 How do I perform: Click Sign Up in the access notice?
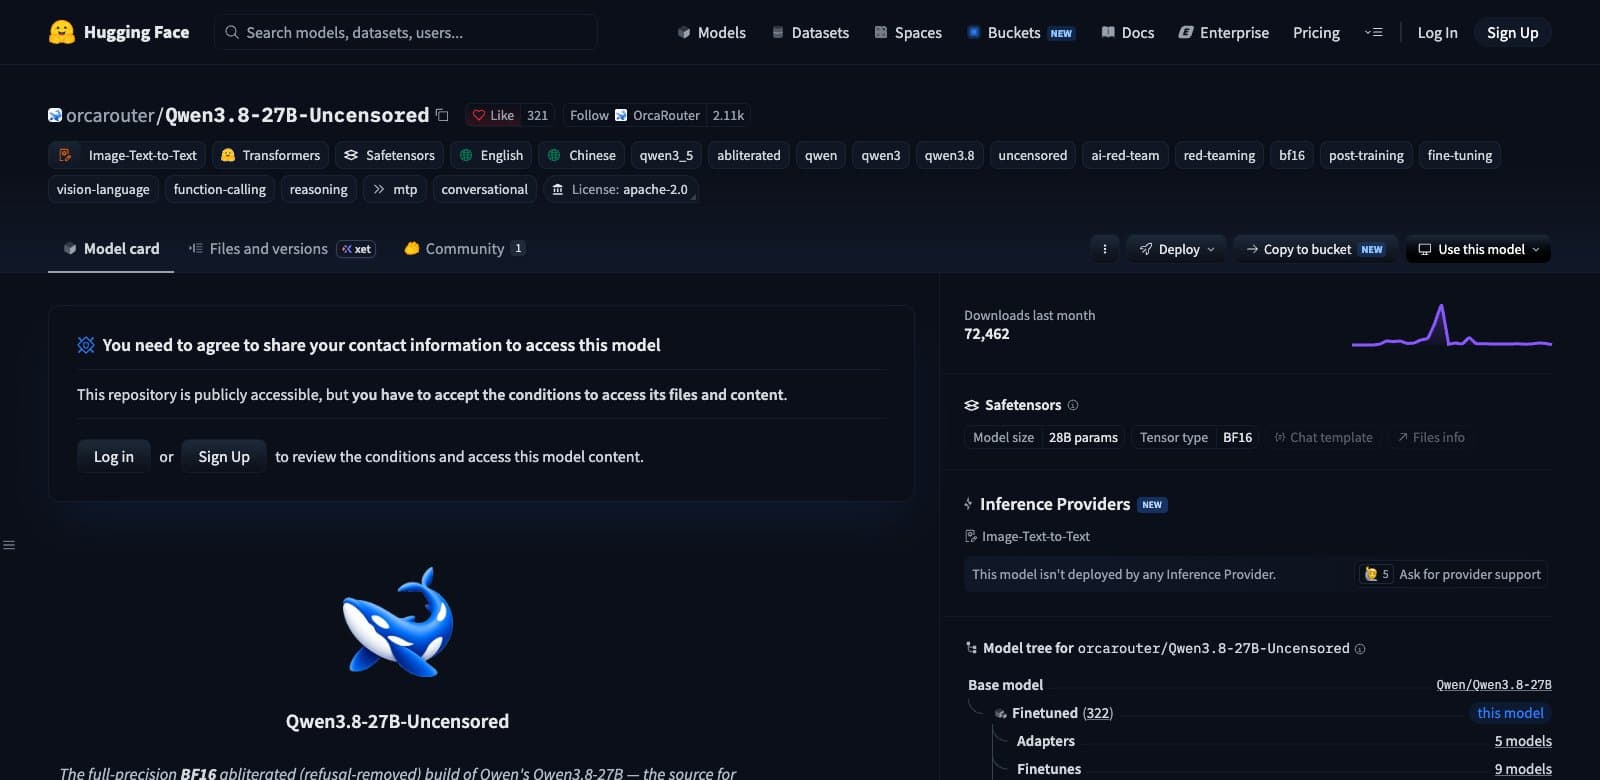(224, 456)
